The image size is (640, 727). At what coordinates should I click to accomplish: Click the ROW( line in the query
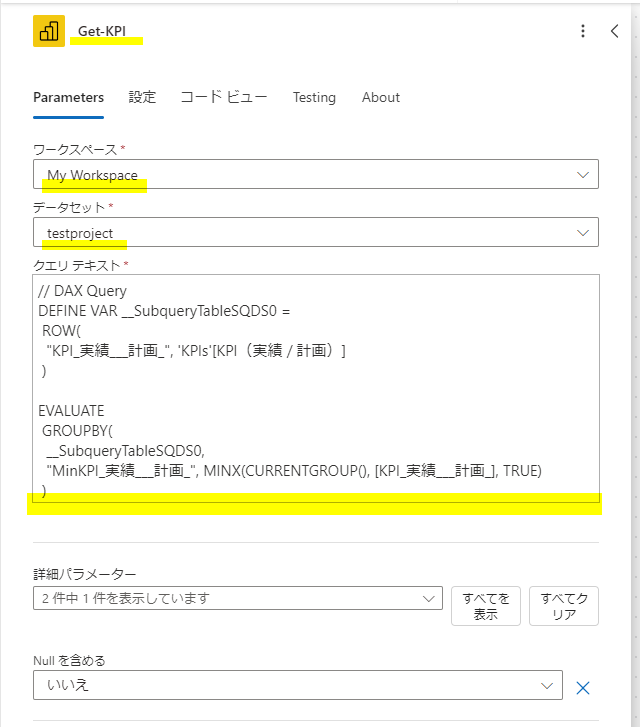pyautogui.click(x=61, y=331)
